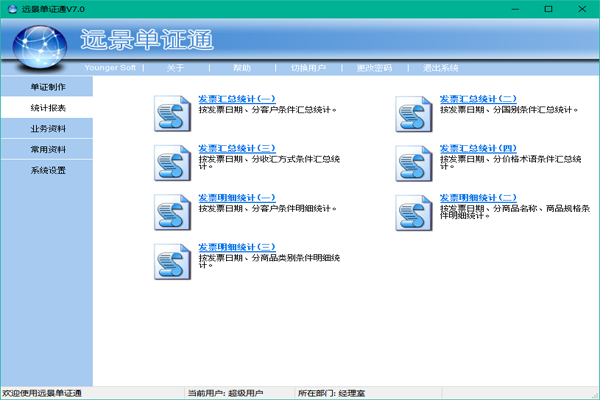The width and height of the screenshot is (600, 400).
Task: Select 统计报表 in the sidebar
Action: [x=47, y=108]
